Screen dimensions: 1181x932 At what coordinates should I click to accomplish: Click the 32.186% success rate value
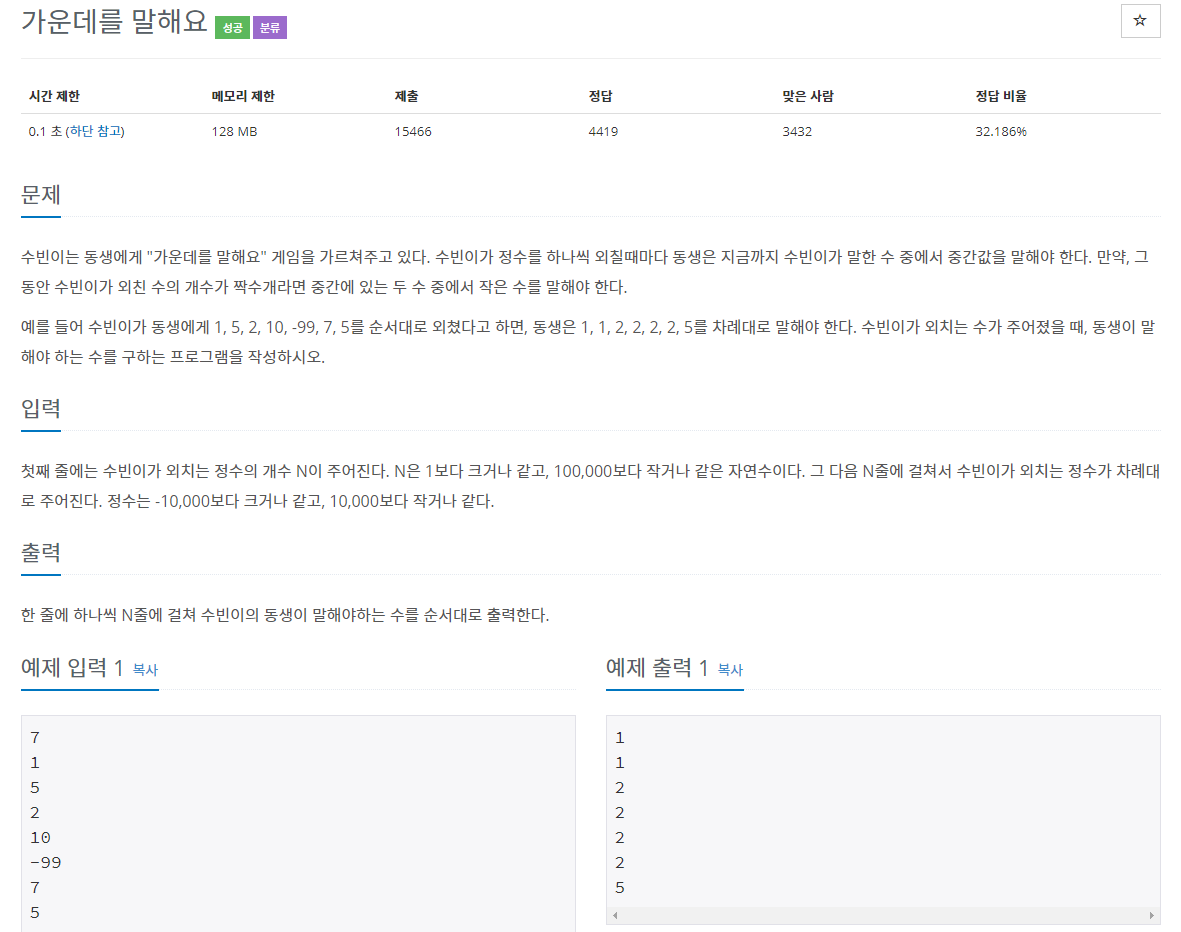(1001, 132)
